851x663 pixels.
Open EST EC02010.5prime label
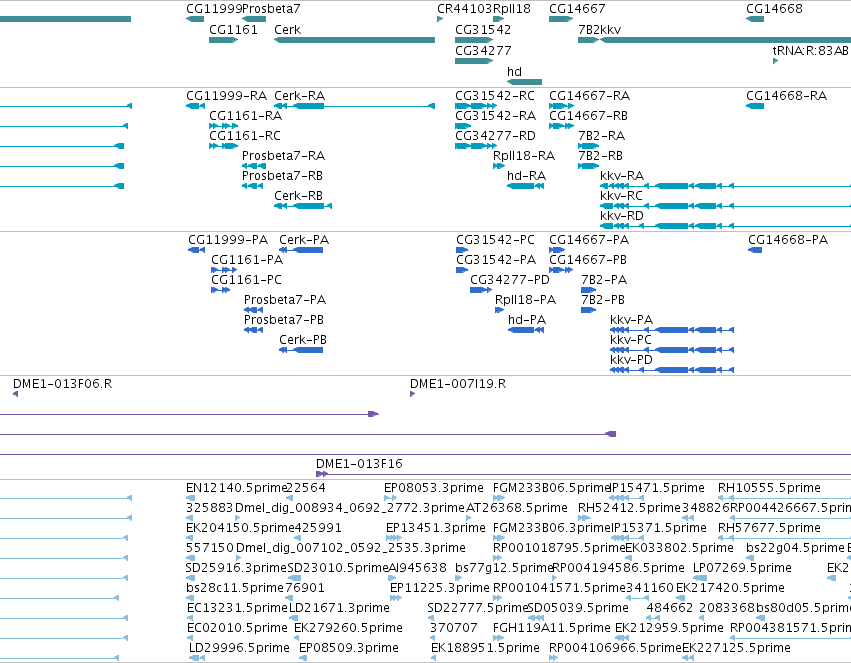pos(237,628)
